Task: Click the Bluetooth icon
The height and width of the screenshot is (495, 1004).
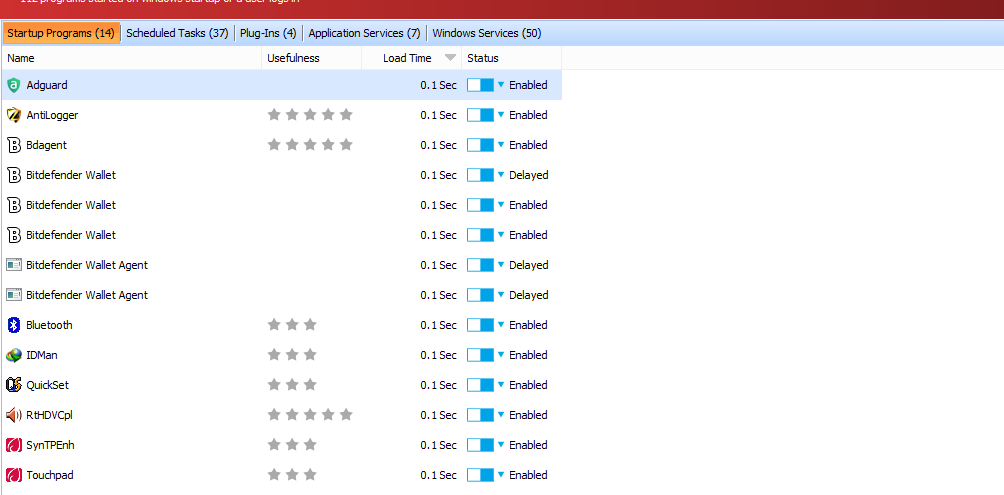Action: pos(13,325)
